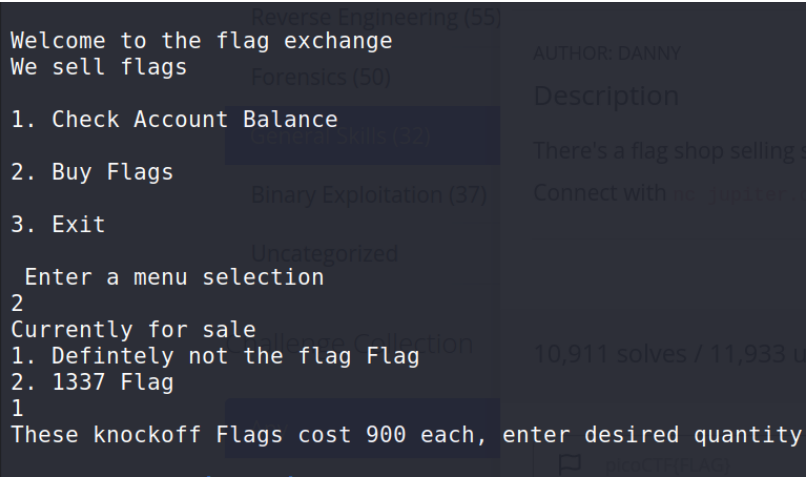Image resolution: width=809 pixels, height=481 pixels.
Task: Click the "2. Buy Flags" terminal option
Action: (92, 171)
